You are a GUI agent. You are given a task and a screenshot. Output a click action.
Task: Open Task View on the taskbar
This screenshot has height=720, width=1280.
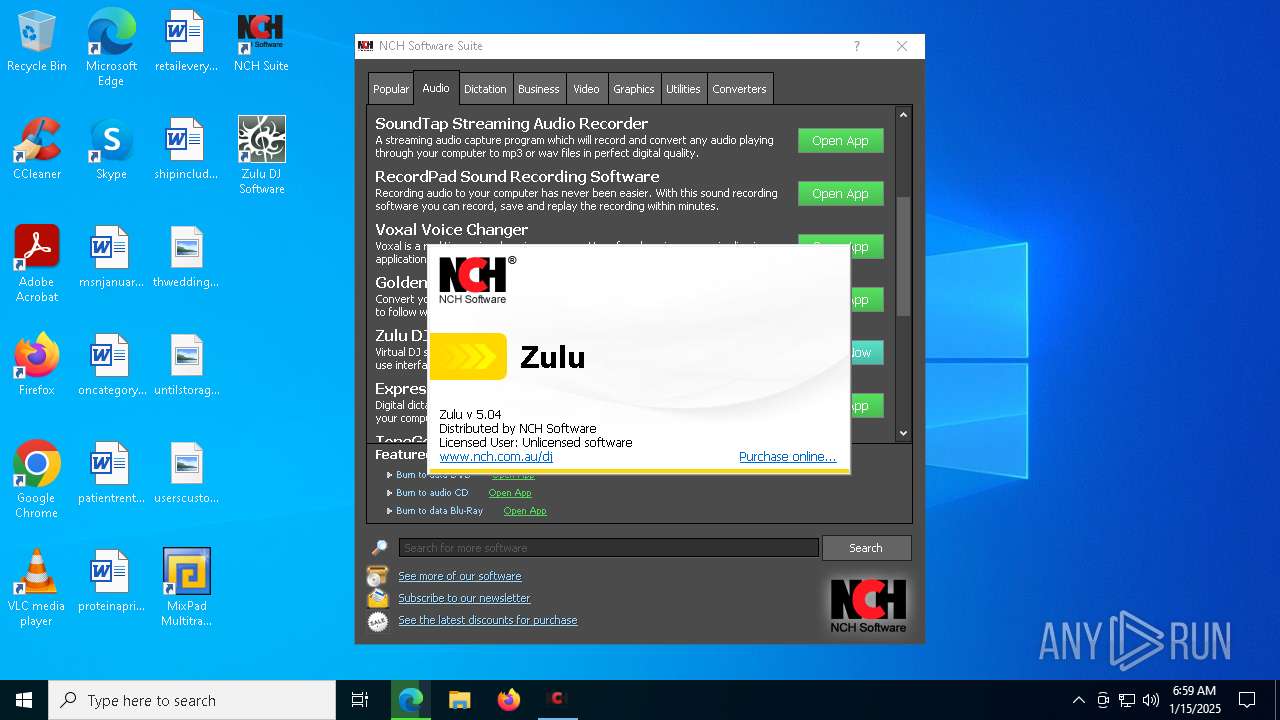pyautogui.click(x=360, y=700)
